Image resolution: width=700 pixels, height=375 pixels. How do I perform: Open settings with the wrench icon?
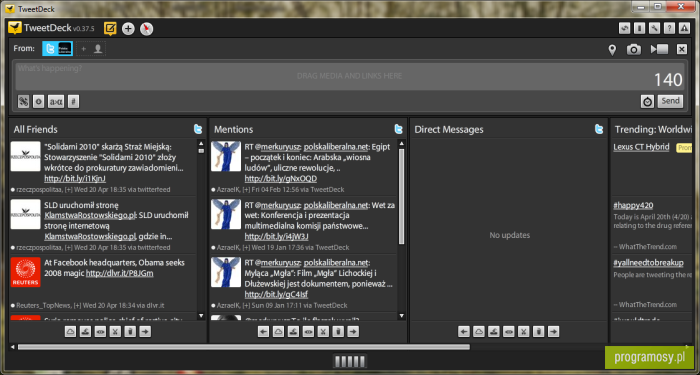[654, 29]
